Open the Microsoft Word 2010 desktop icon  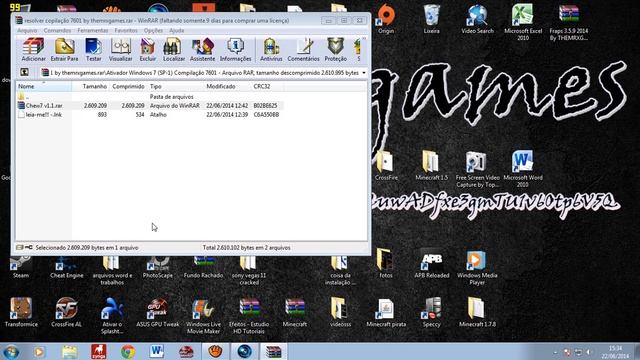(x=523, y=168)
